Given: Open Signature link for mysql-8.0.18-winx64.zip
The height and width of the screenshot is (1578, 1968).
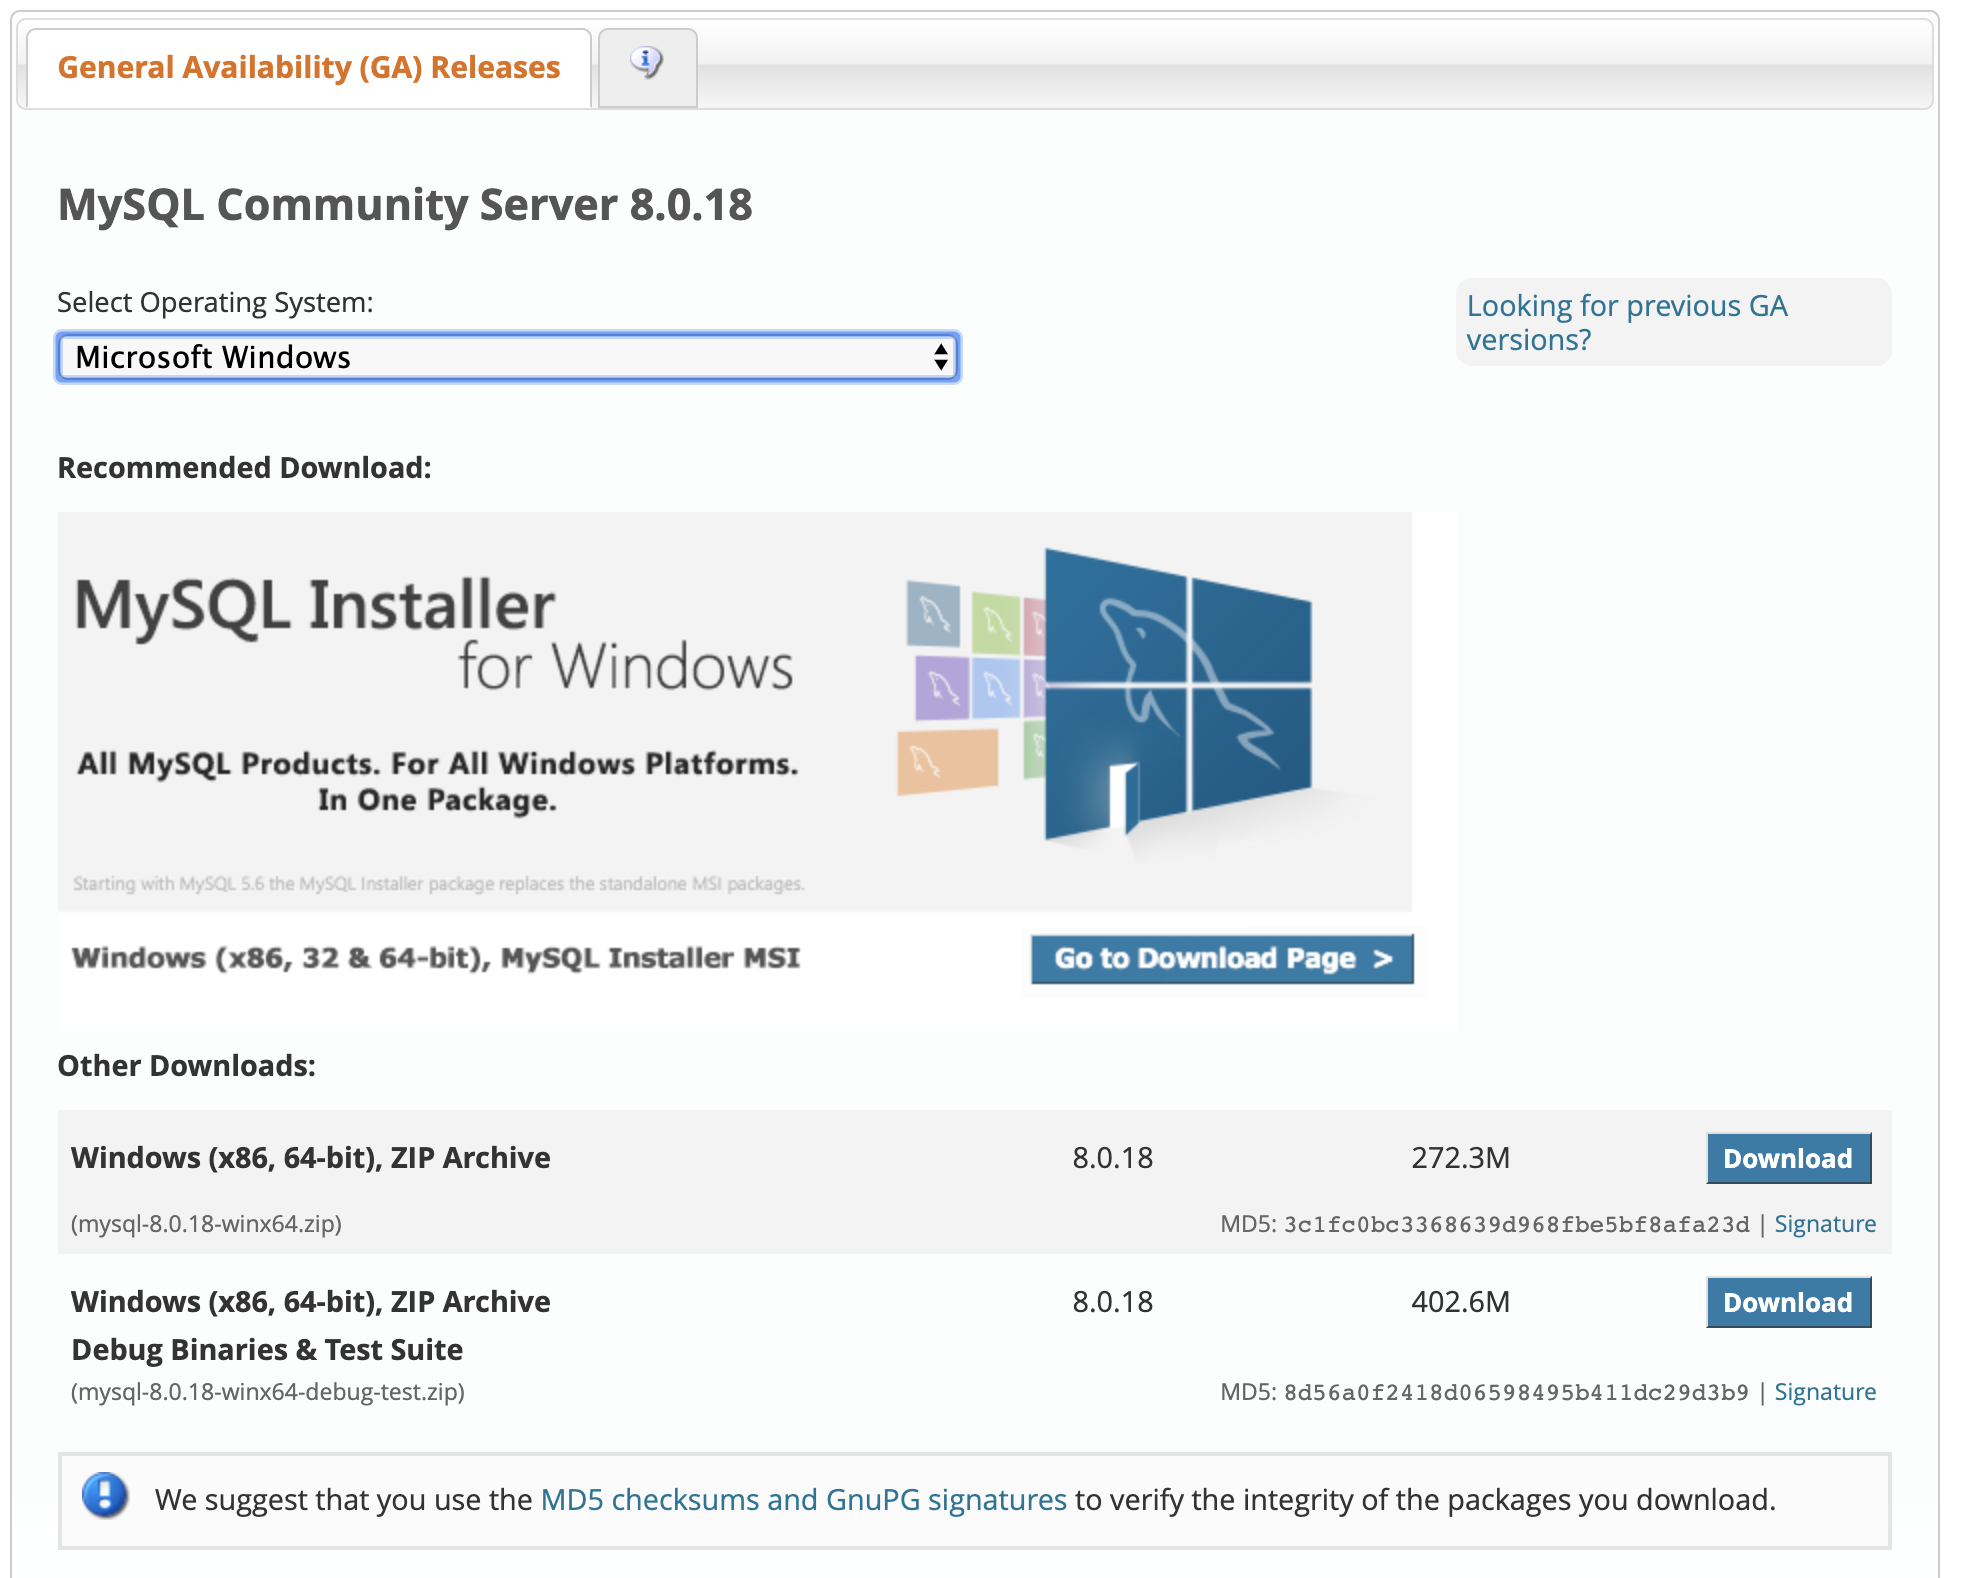Looking at the screenshot, I should point(1824,1224).
